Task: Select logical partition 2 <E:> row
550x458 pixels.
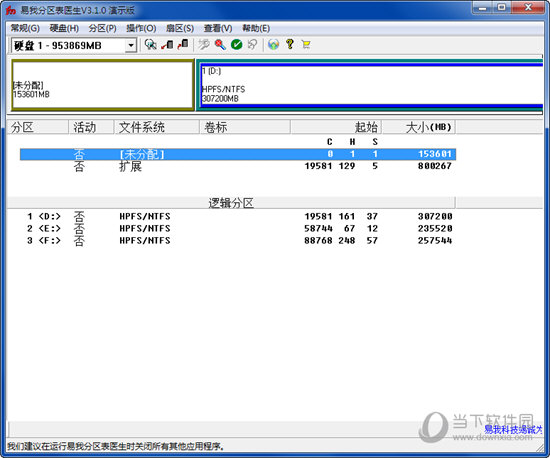Action: [238, 229]
